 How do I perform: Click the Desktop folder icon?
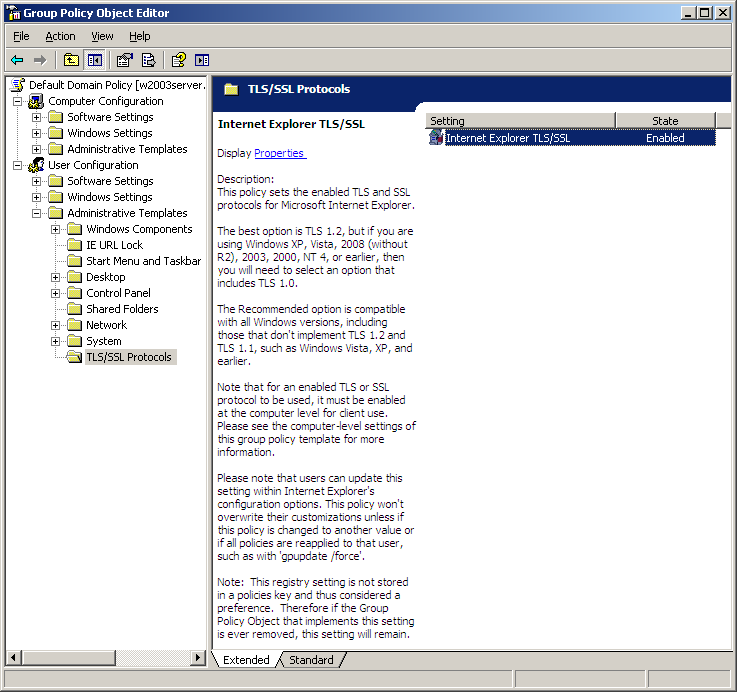click(x=74, y=277)
